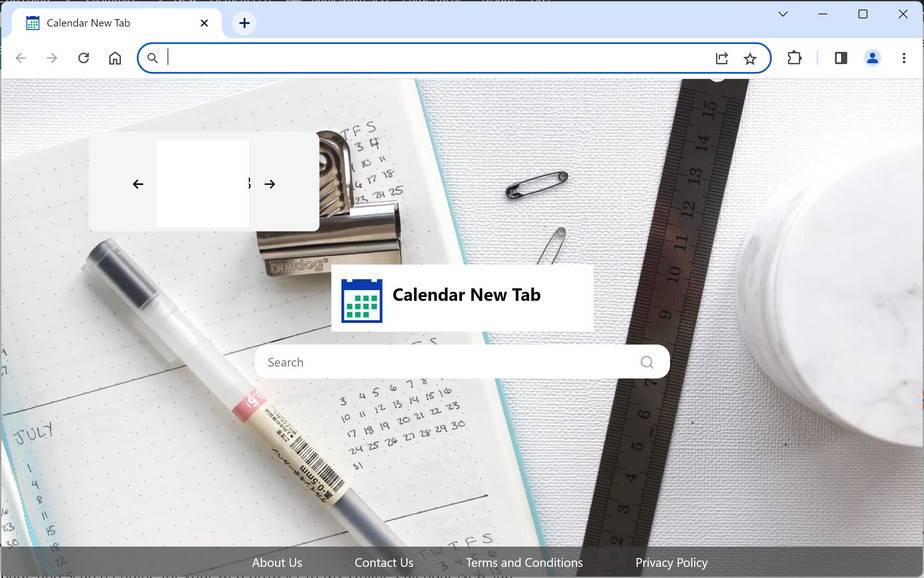Open the Chrome three-dot menu
924x578 pixels.
pos(904,58)
